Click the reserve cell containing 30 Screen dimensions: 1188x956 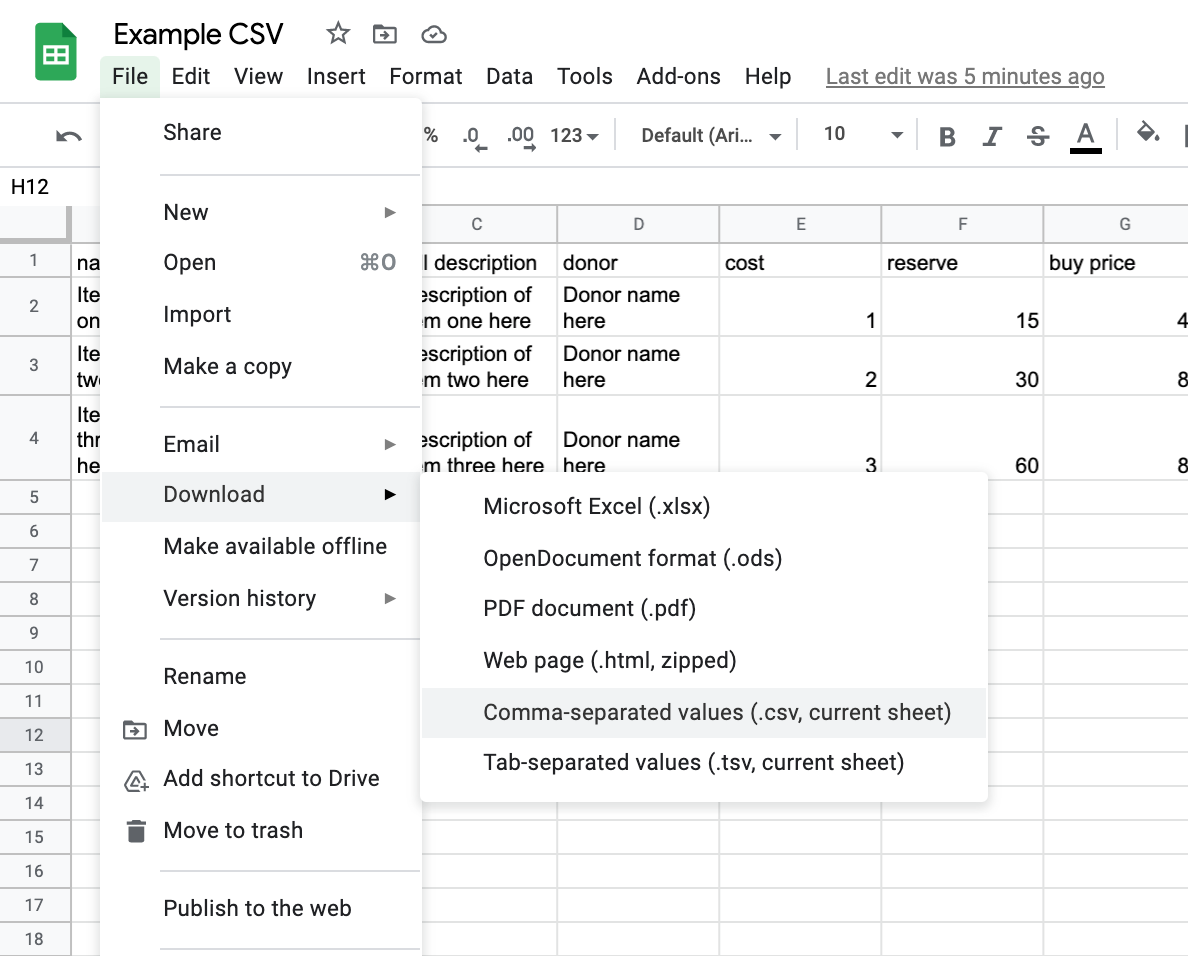click(962, 366)
